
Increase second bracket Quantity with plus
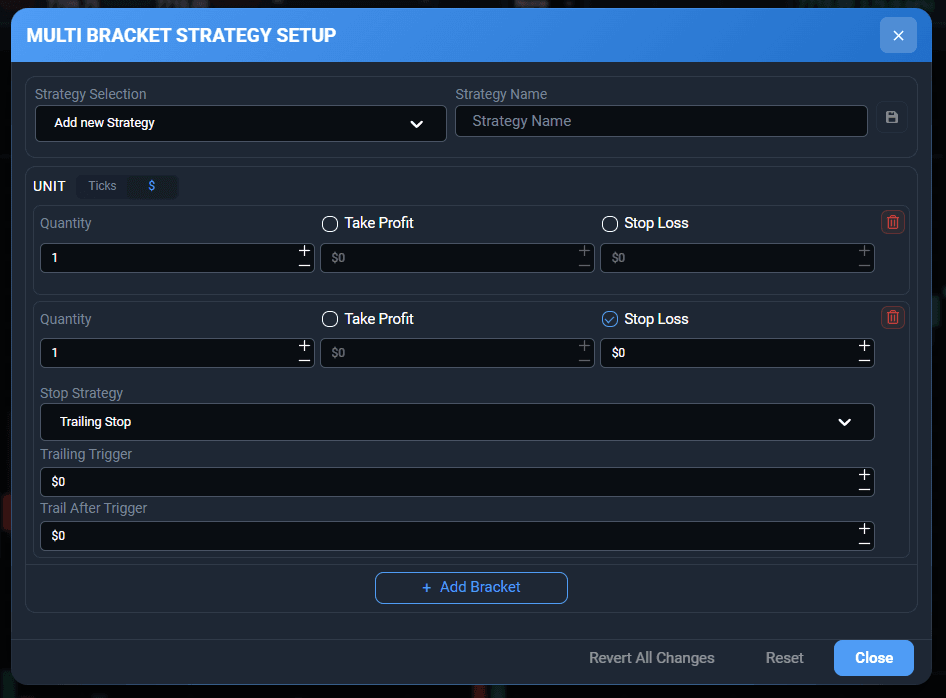(305, 346)
